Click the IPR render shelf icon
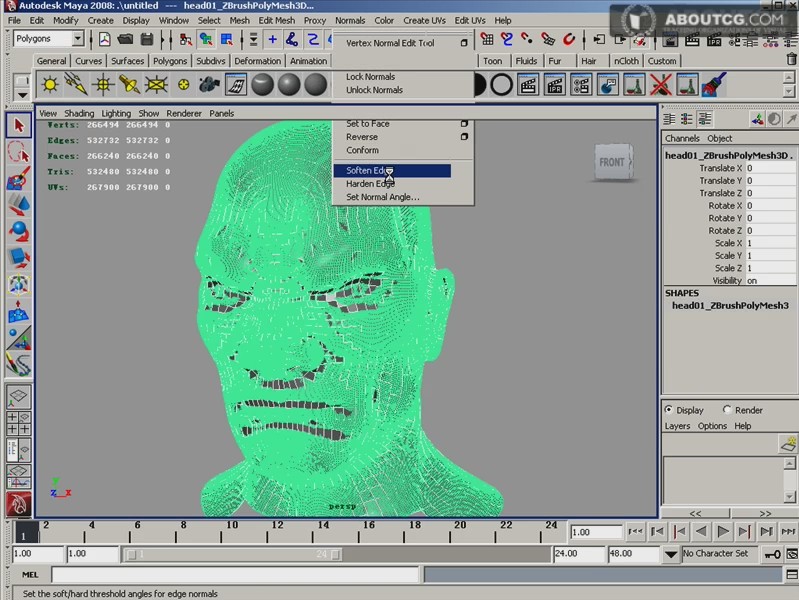This screenshot has width=799, height=600. [x=554, y=85]
